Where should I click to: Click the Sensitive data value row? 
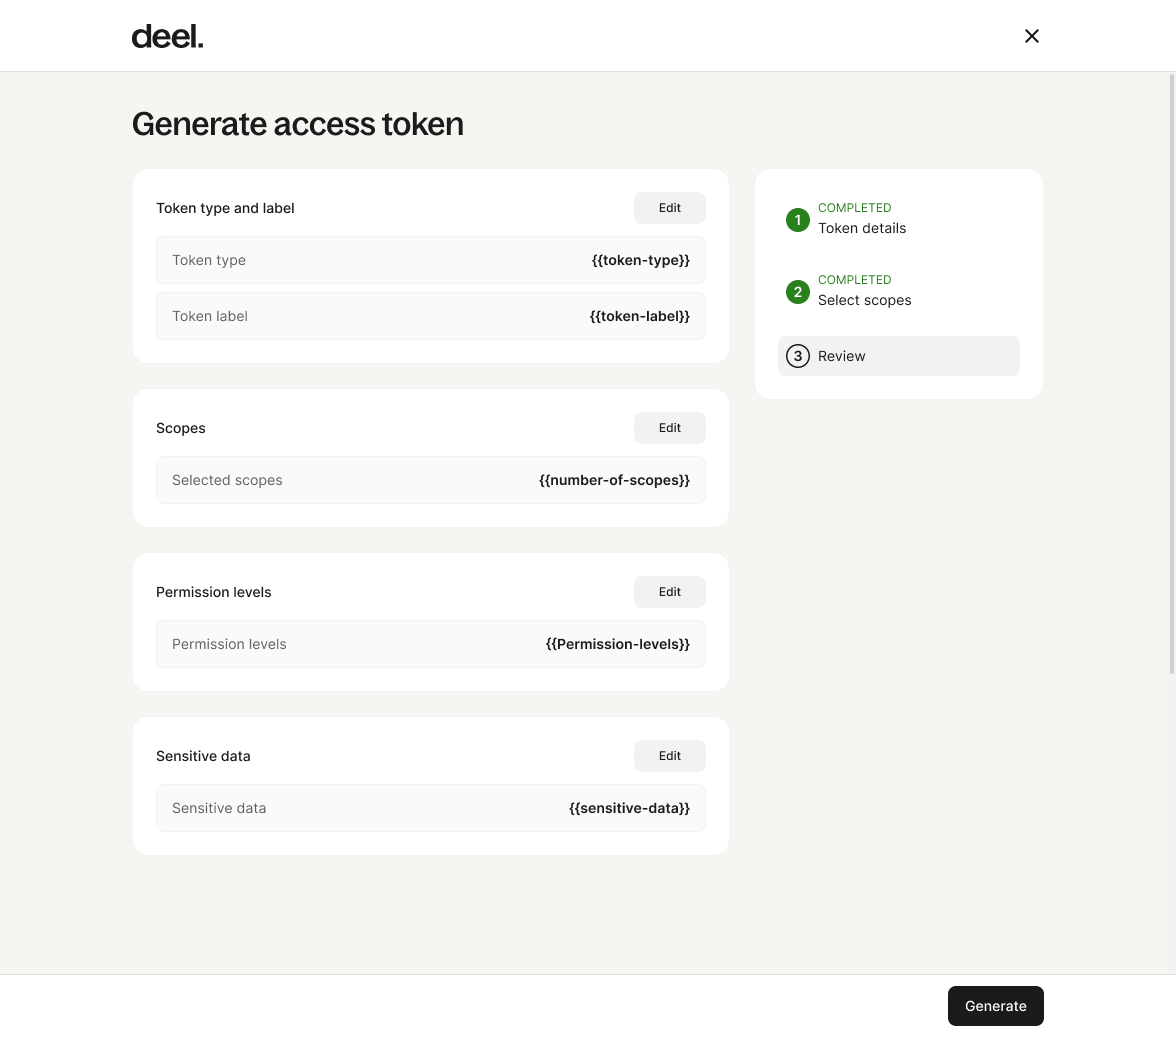430,808
